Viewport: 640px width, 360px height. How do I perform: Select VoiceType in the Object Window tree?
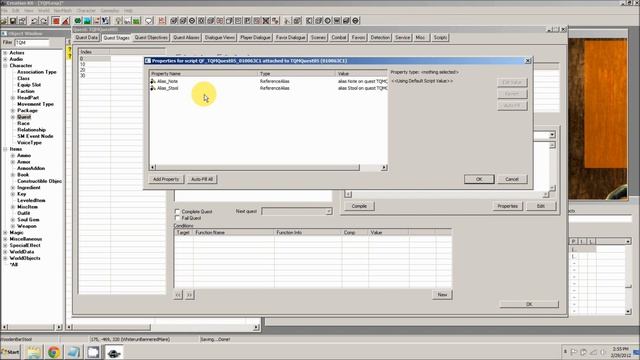29,142
